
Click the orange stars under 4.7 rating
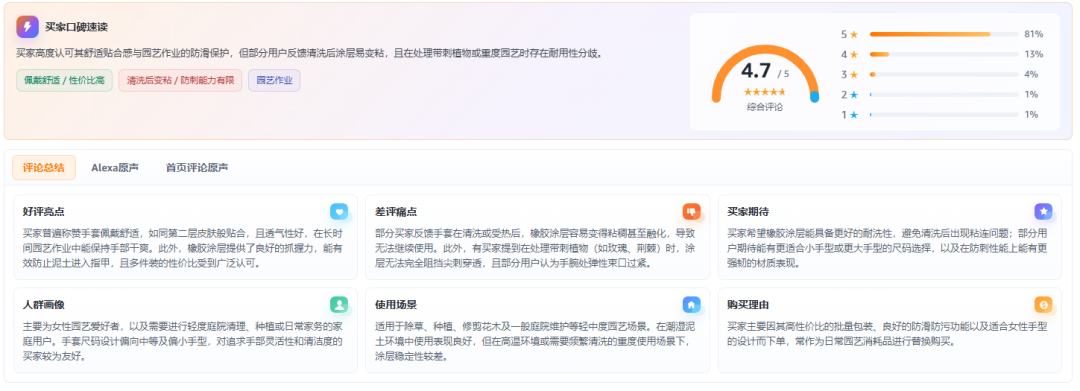(x=765, y=92)
